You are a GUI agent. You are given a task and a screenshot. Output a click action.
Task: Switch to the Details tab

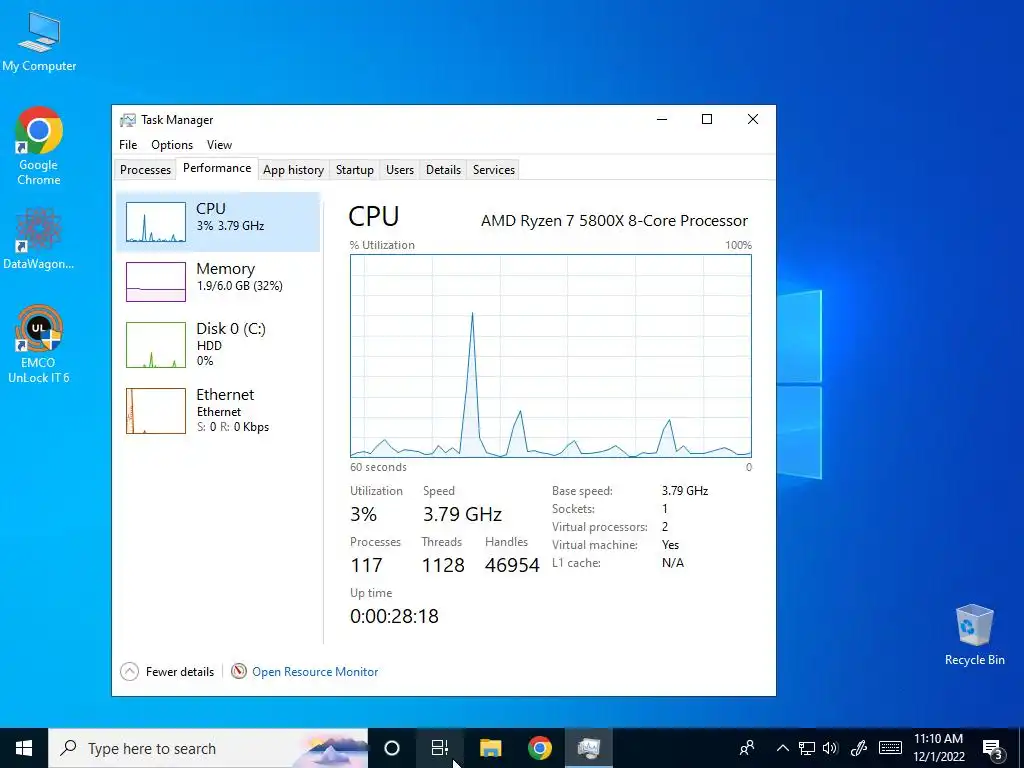coord(443,170)
